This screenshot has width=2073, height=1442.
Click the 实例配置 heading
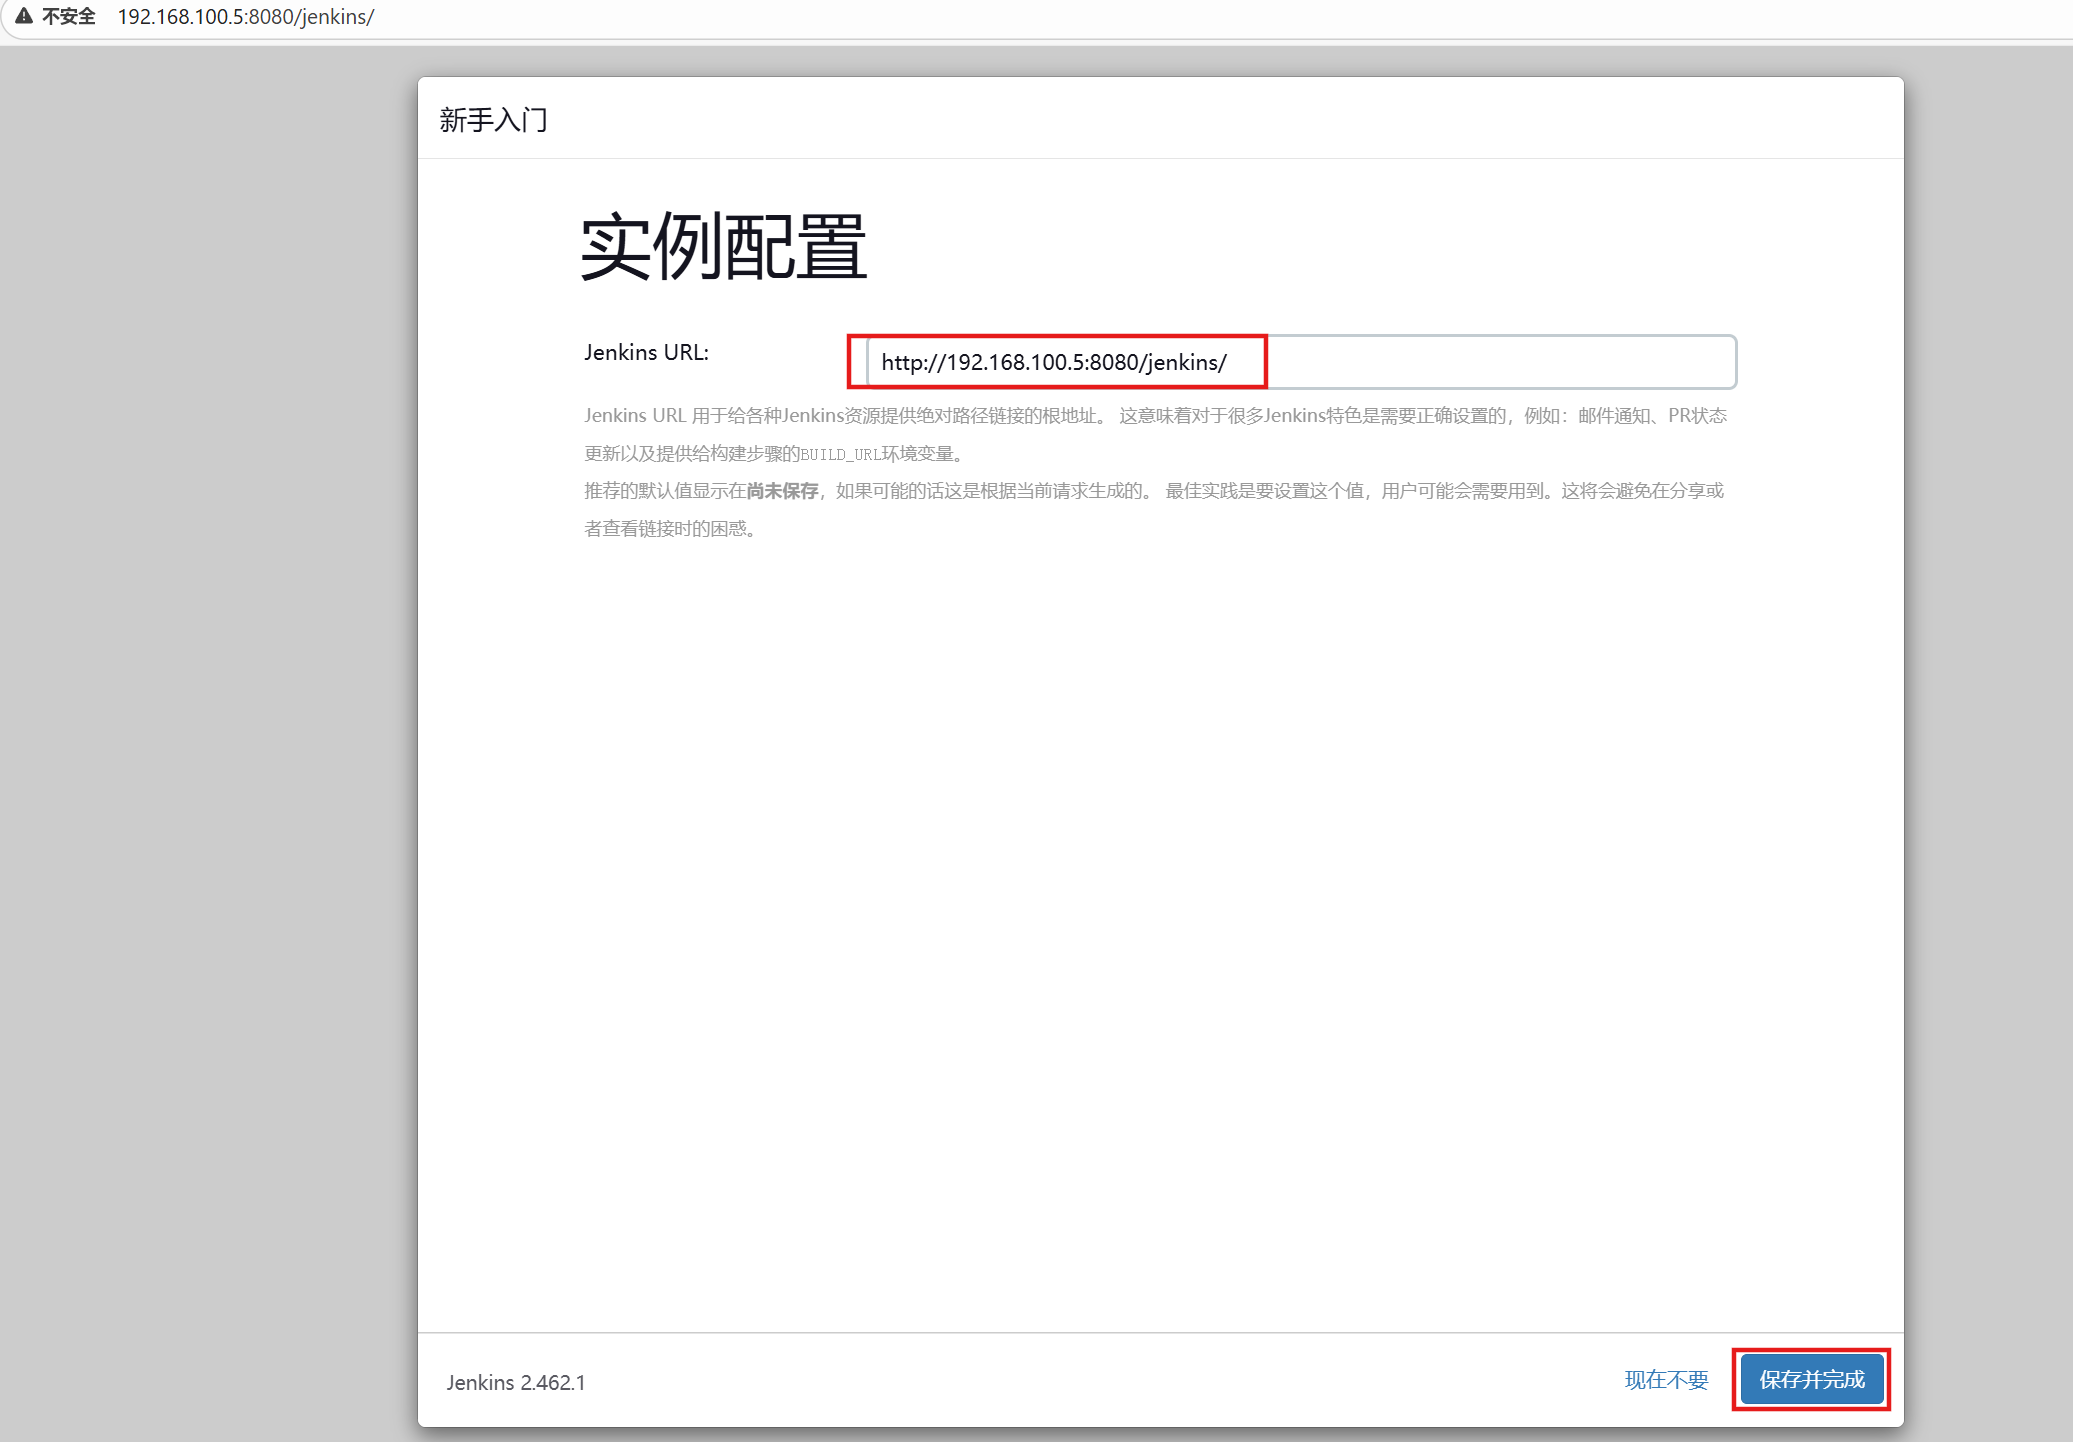723,247
